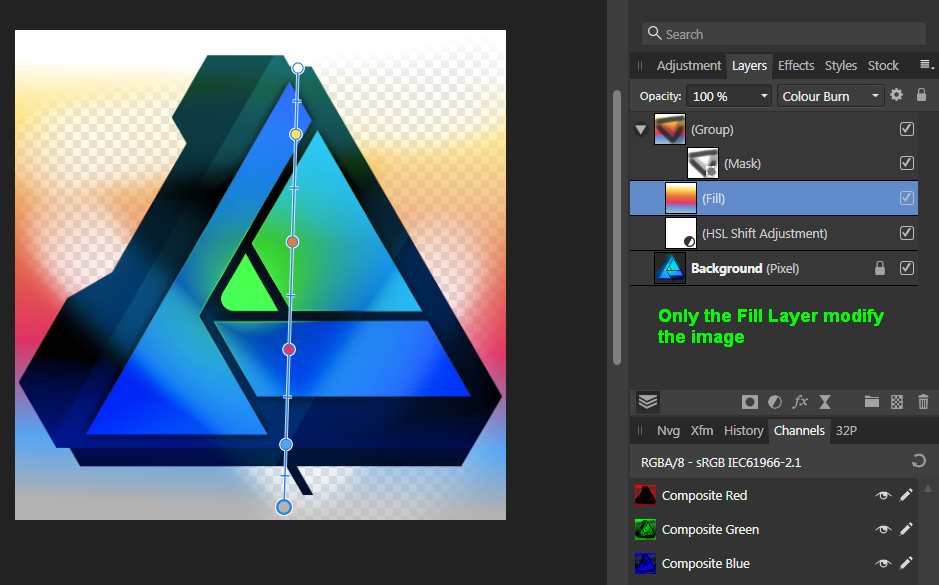Click the (Fill) layer gradient thumbnail
The image size is (939, 585).
pos(681,198)
